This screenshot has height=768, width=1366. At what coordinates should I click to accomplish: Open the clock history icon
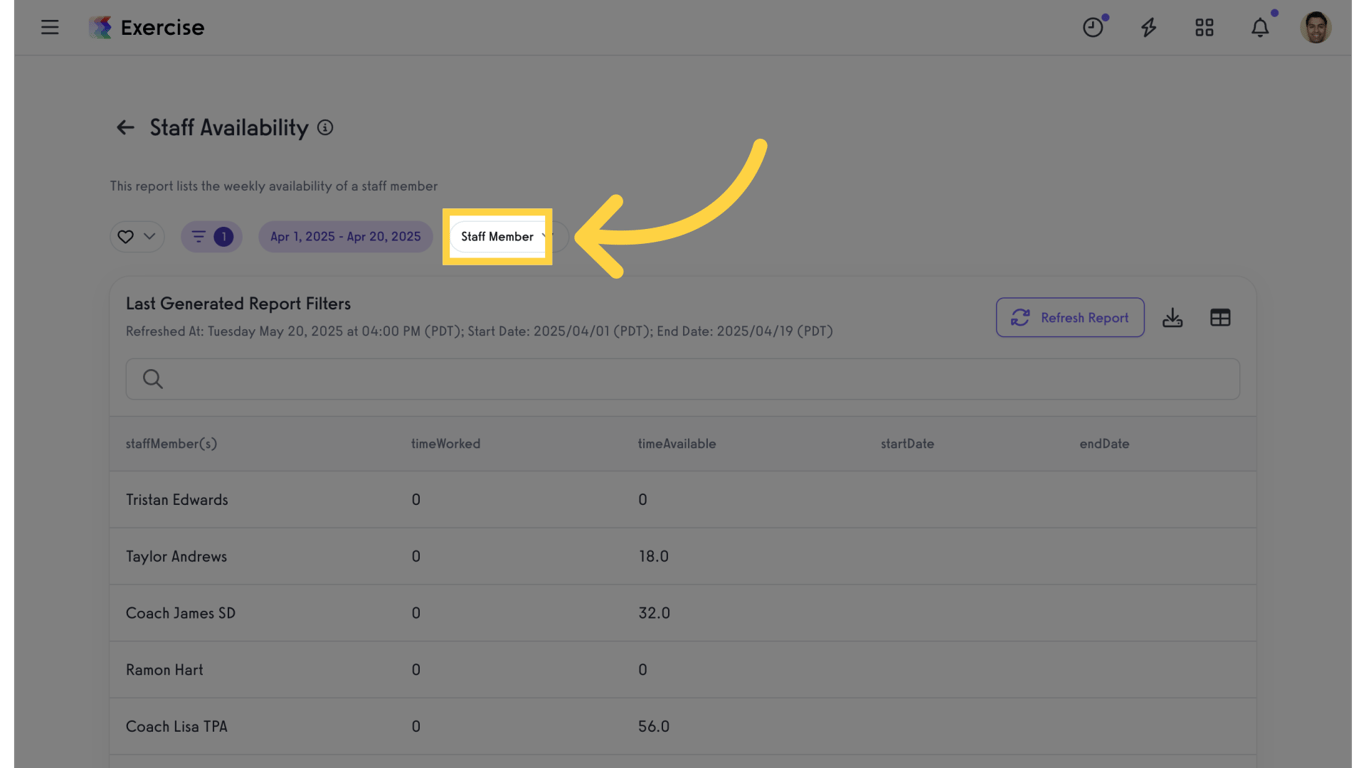pos(1093,27)
